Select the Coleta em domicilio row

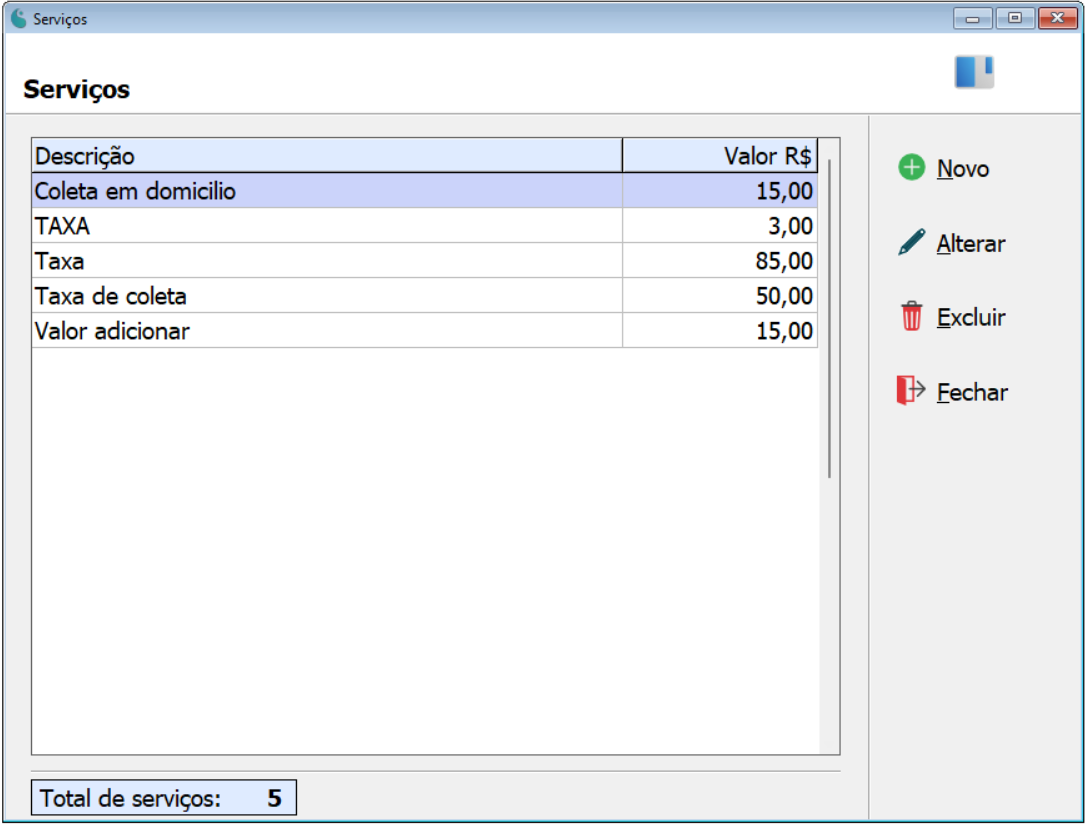pos(425,190)
